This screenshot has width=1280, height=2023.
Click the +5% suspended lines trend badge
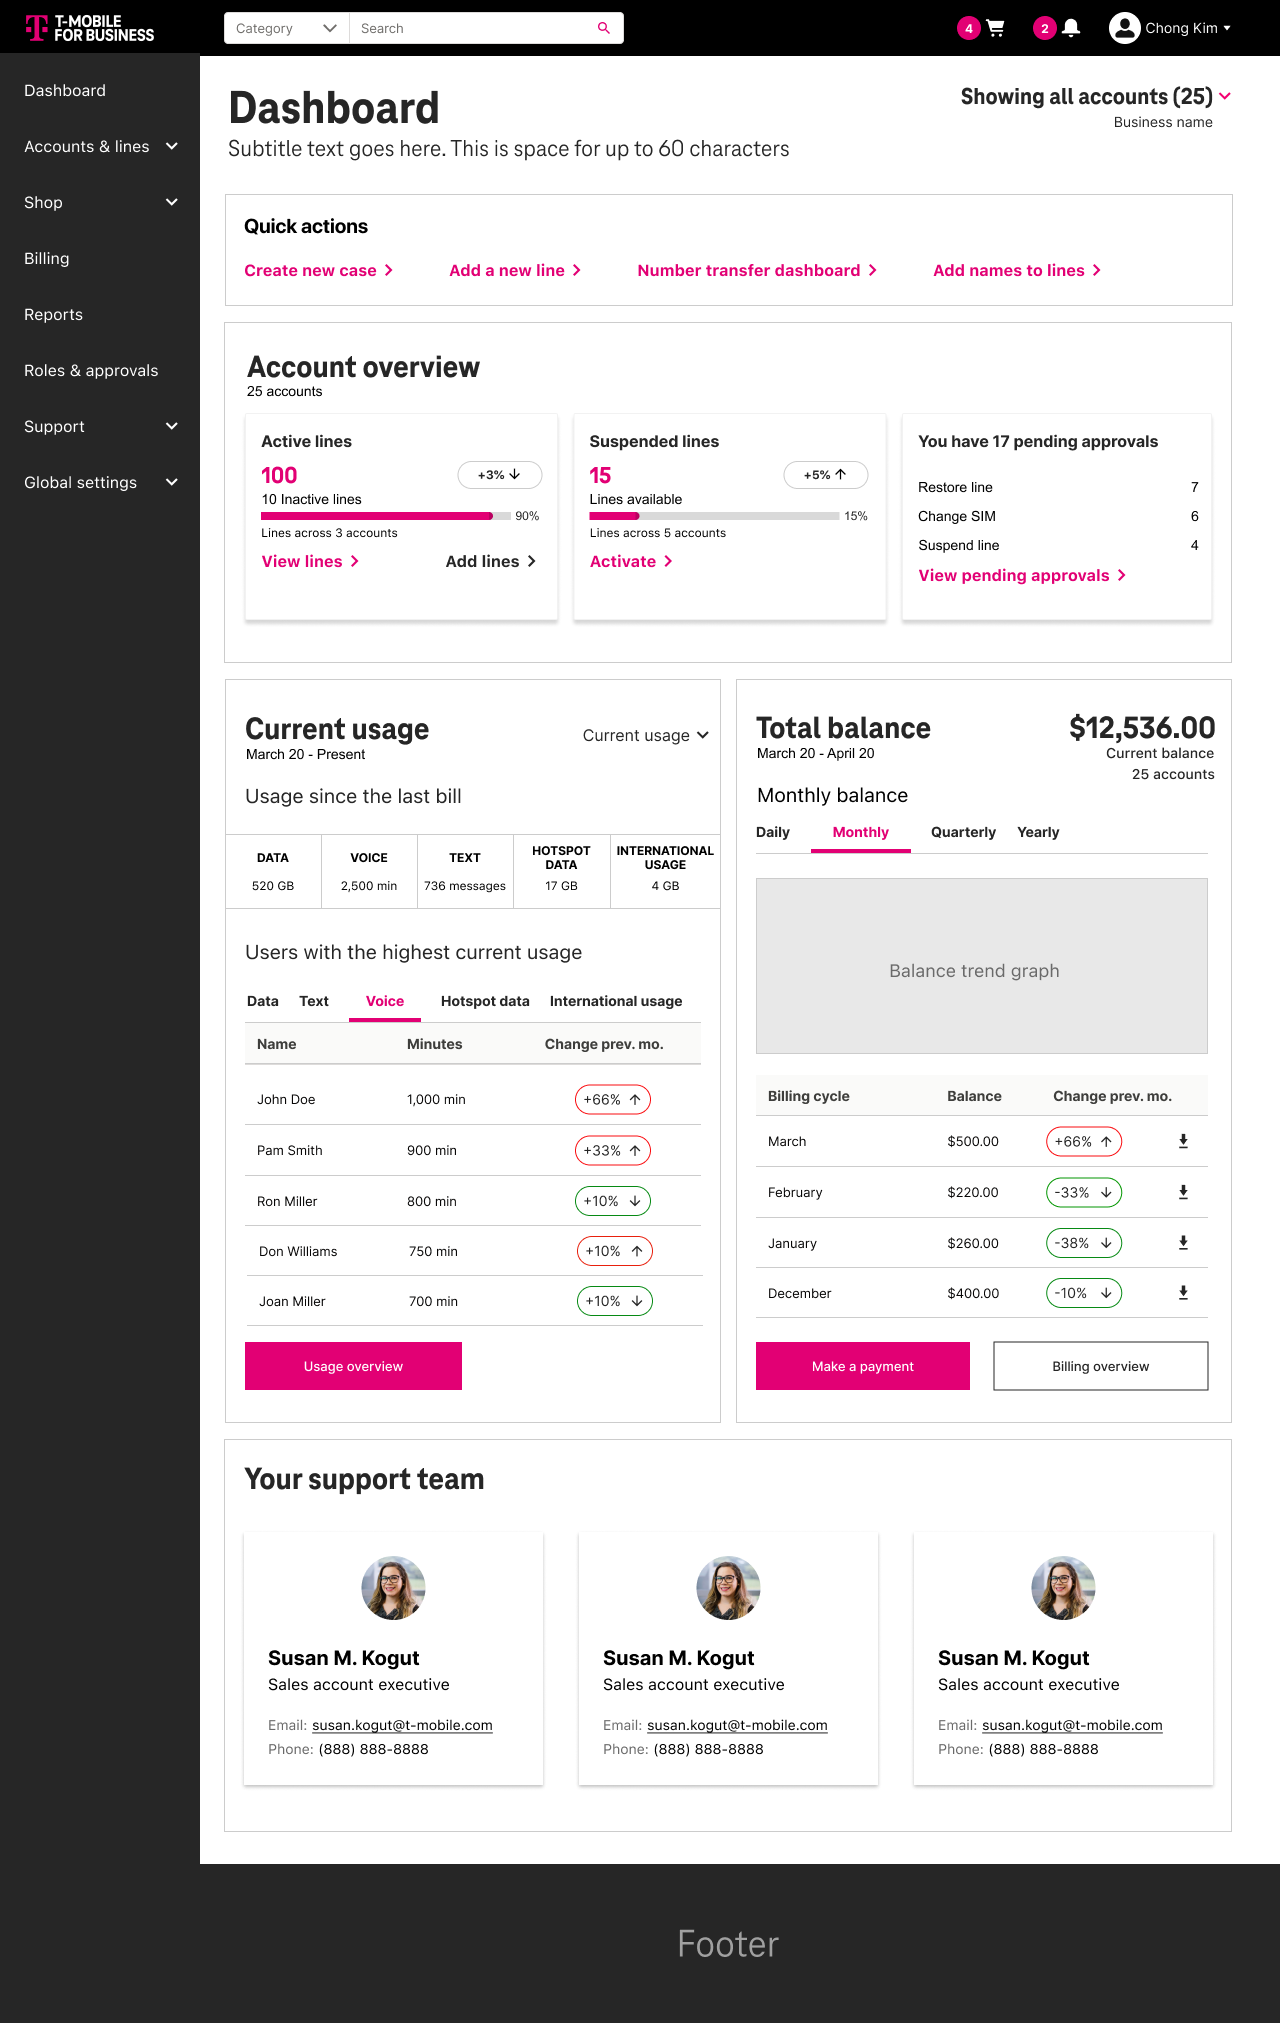click(x=826, y=475)
